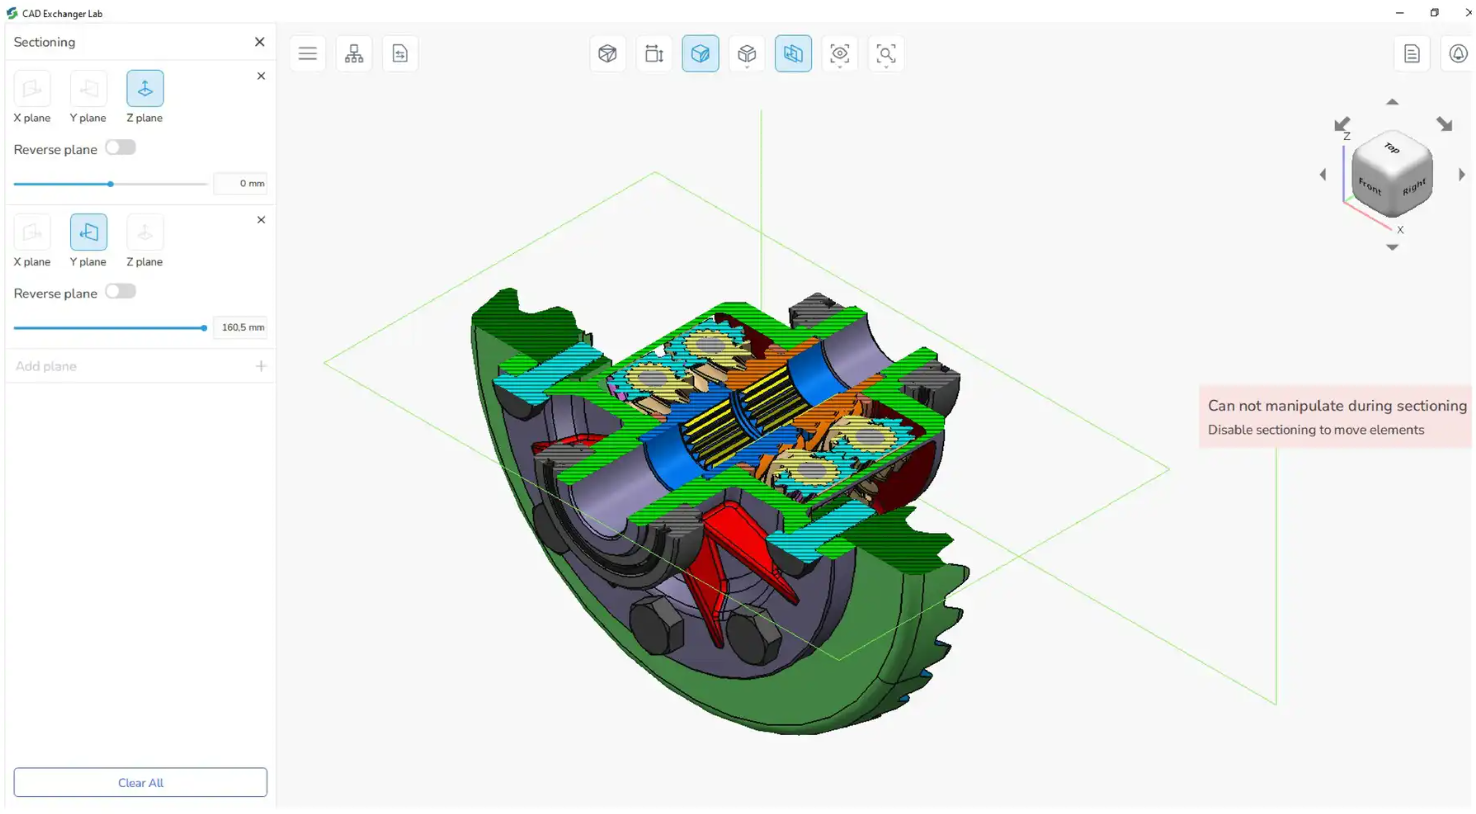This screenshot has width=1476, height=814.
Task: Click the 160,5 mm offset input field
Action: (241, 328)
